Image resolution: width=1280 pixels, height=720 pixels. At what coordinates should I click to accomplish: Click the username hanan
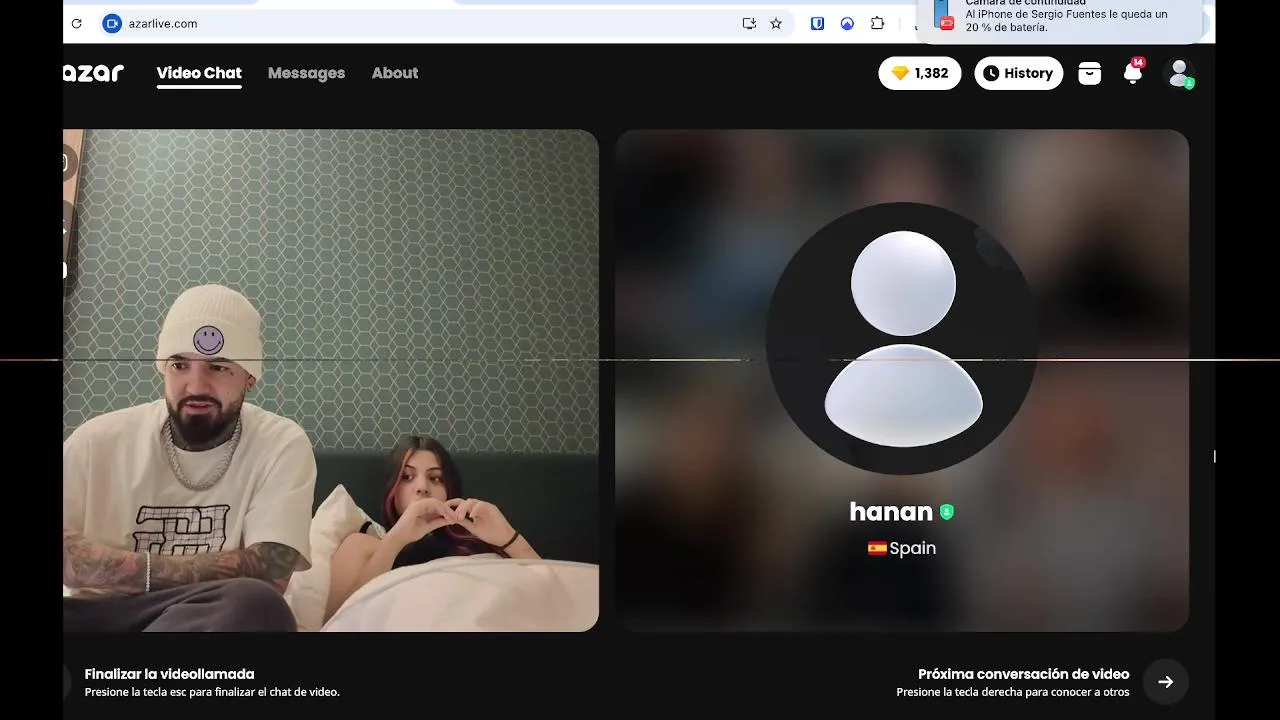[x=891, y=512]
